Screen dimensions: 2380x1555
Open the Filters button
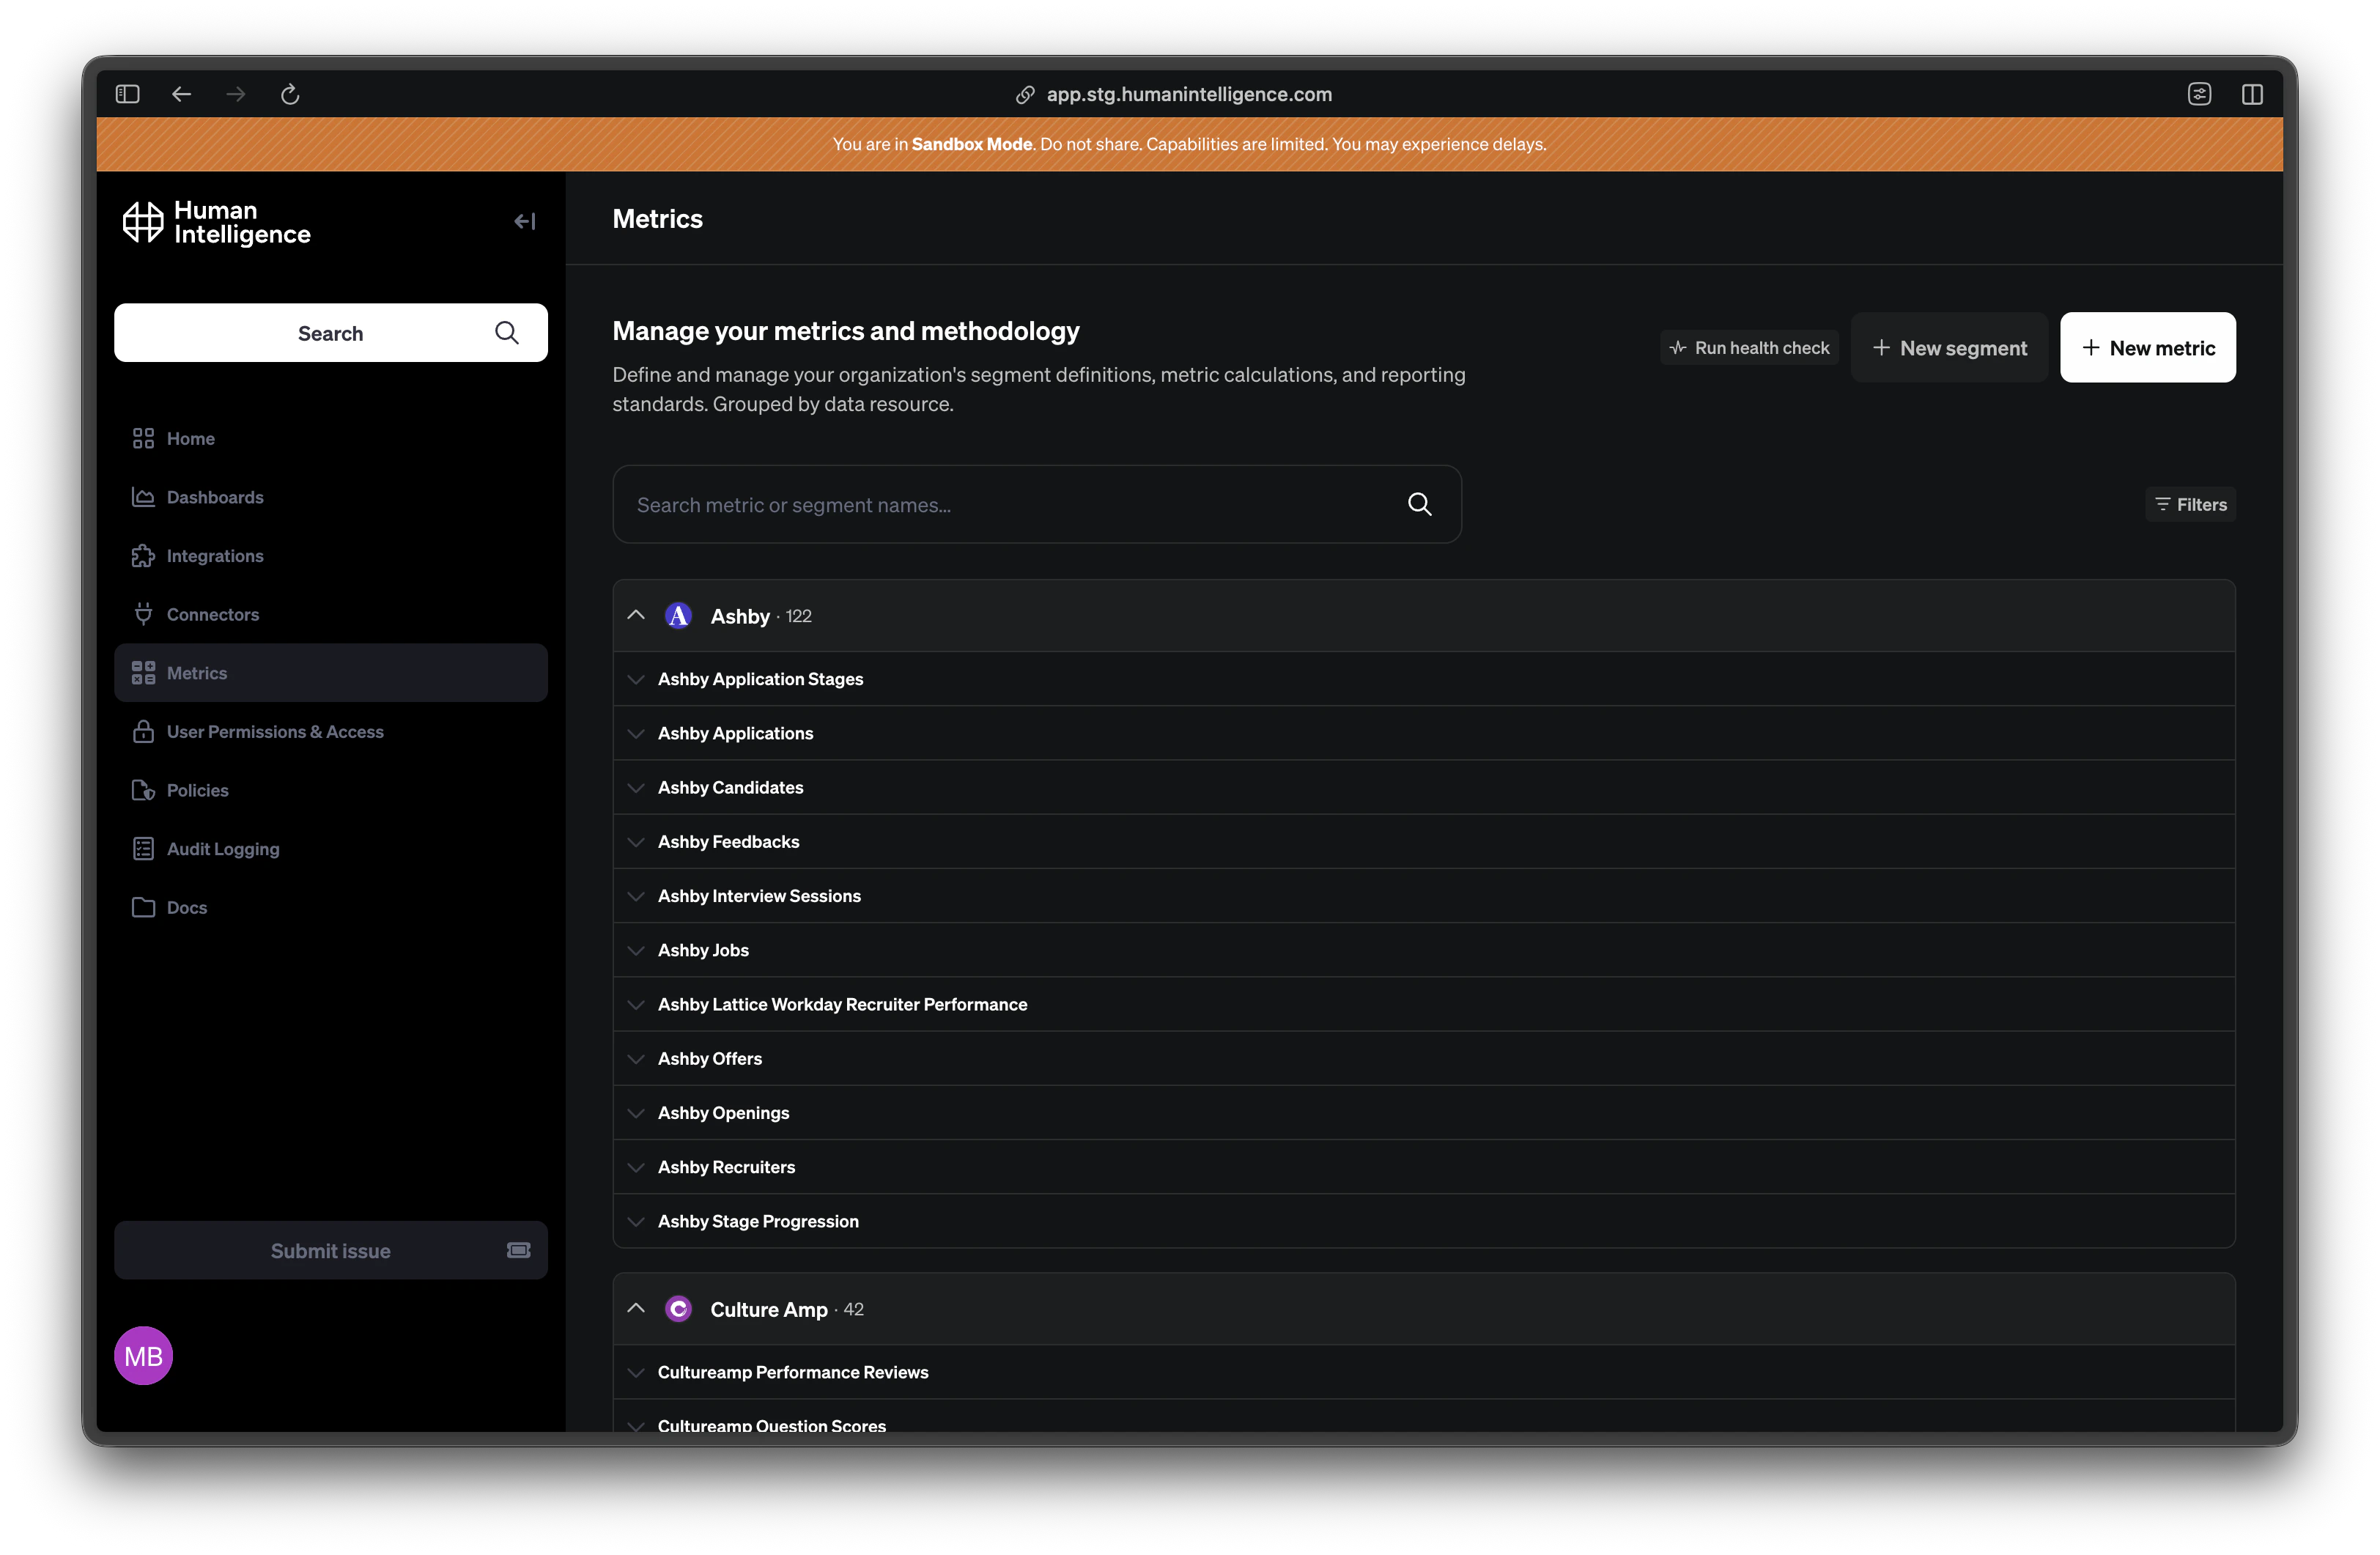point(2190,504)
